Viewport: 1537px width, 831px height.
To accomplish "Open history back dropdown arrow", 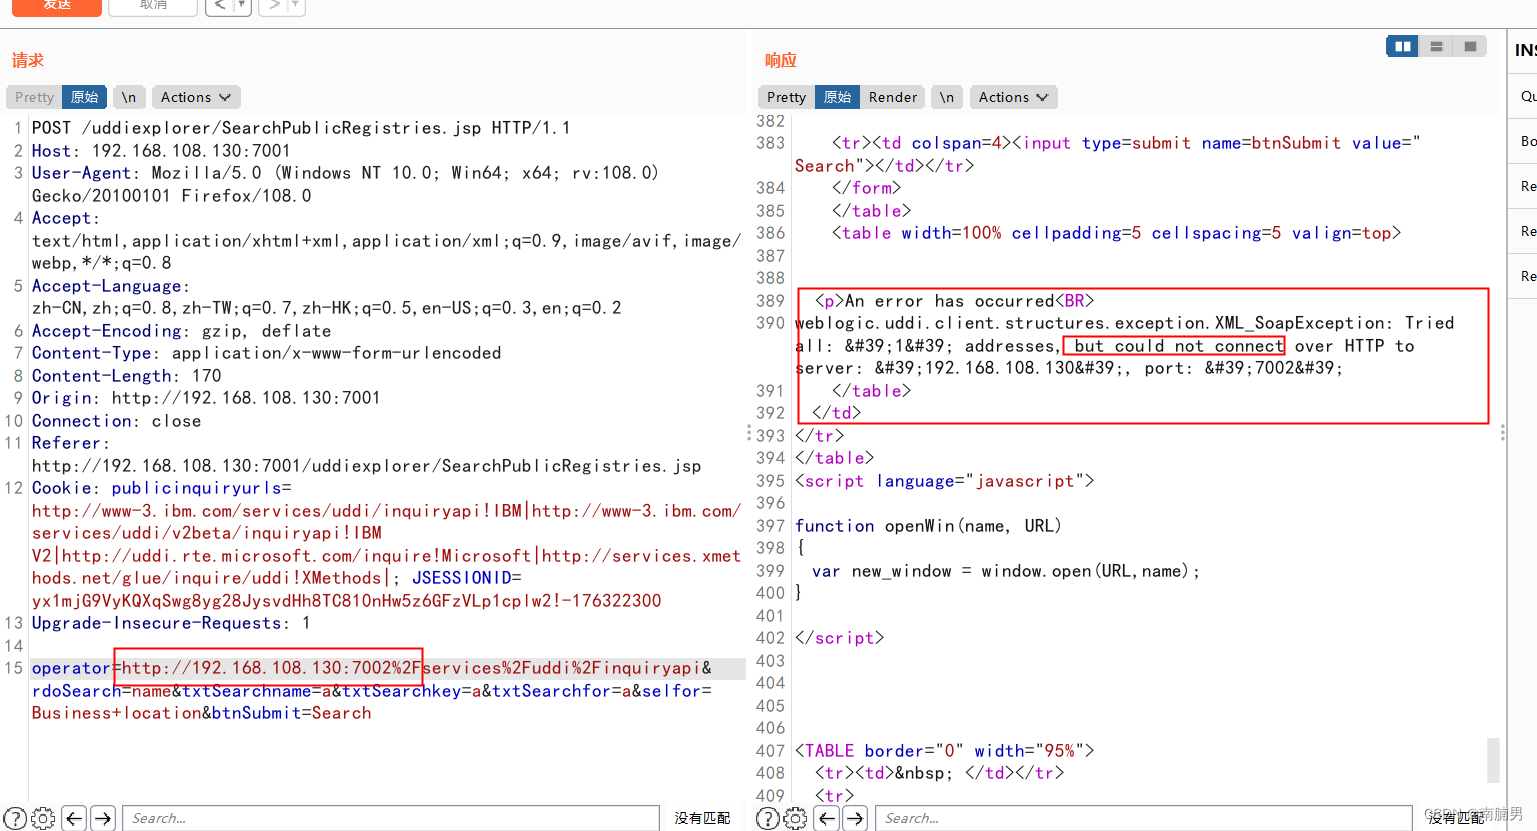I will (x=241, y=6).
